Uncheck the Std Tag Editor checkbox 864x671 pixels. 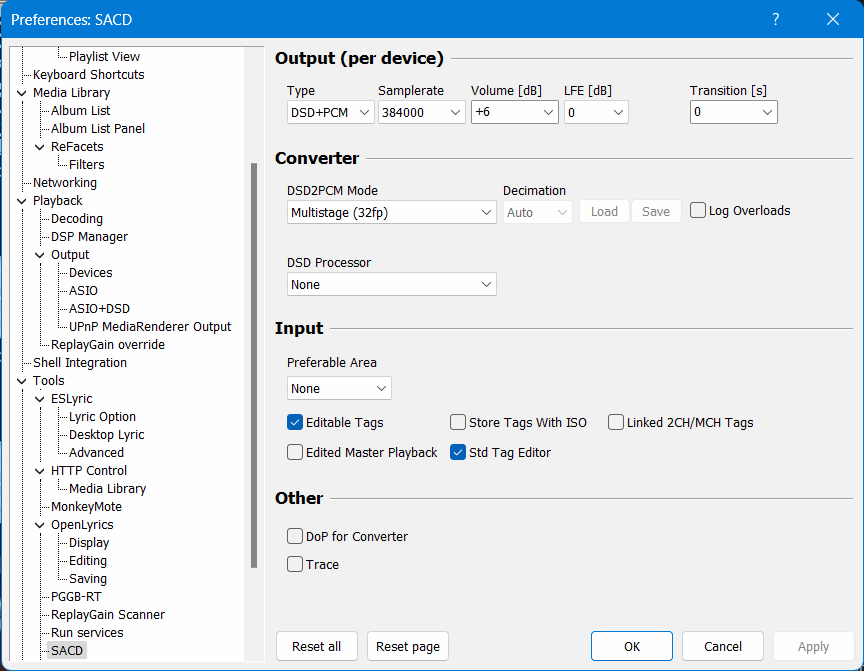458,452
